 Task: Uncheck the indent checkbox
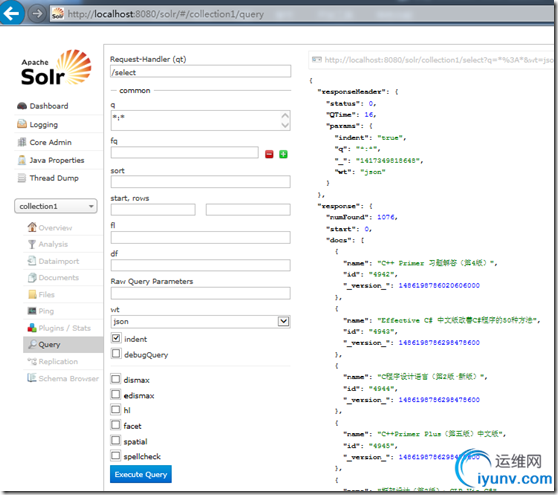click(116, 338)
